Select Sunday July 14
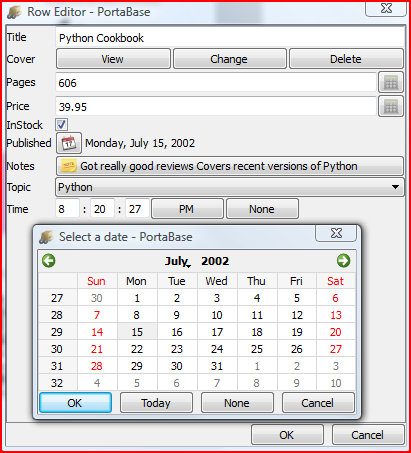 click(97, 332)
